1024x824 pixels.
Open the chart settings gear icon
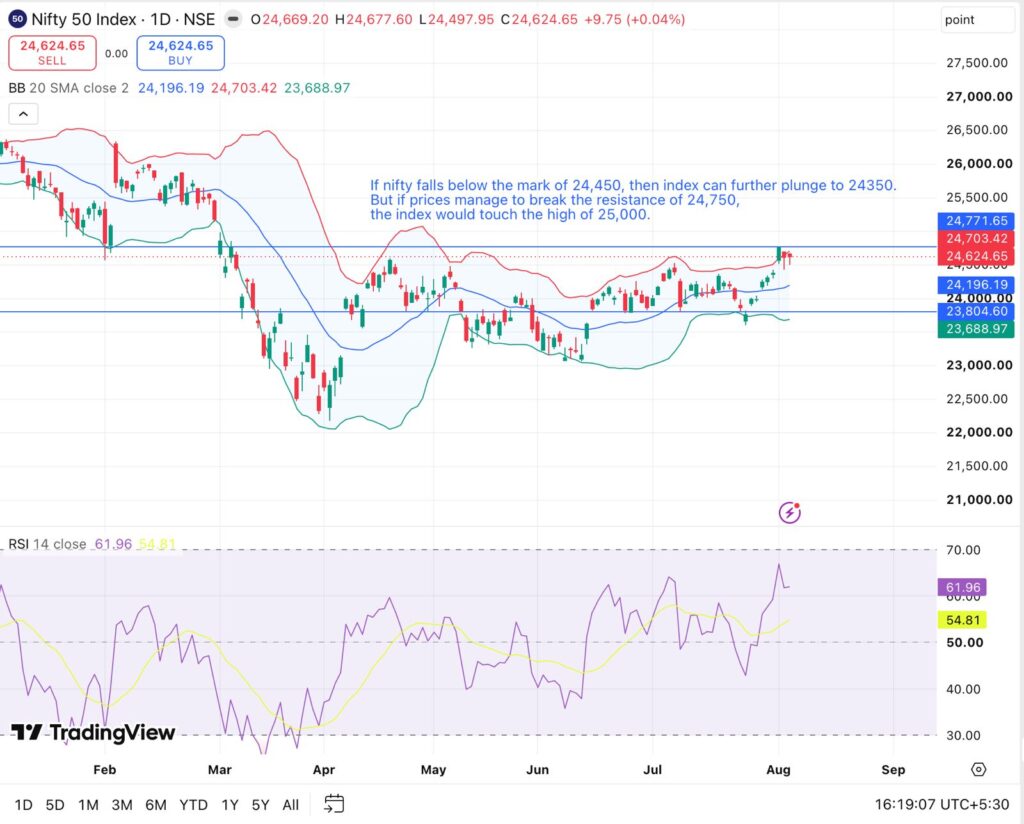tap(978, 769)
